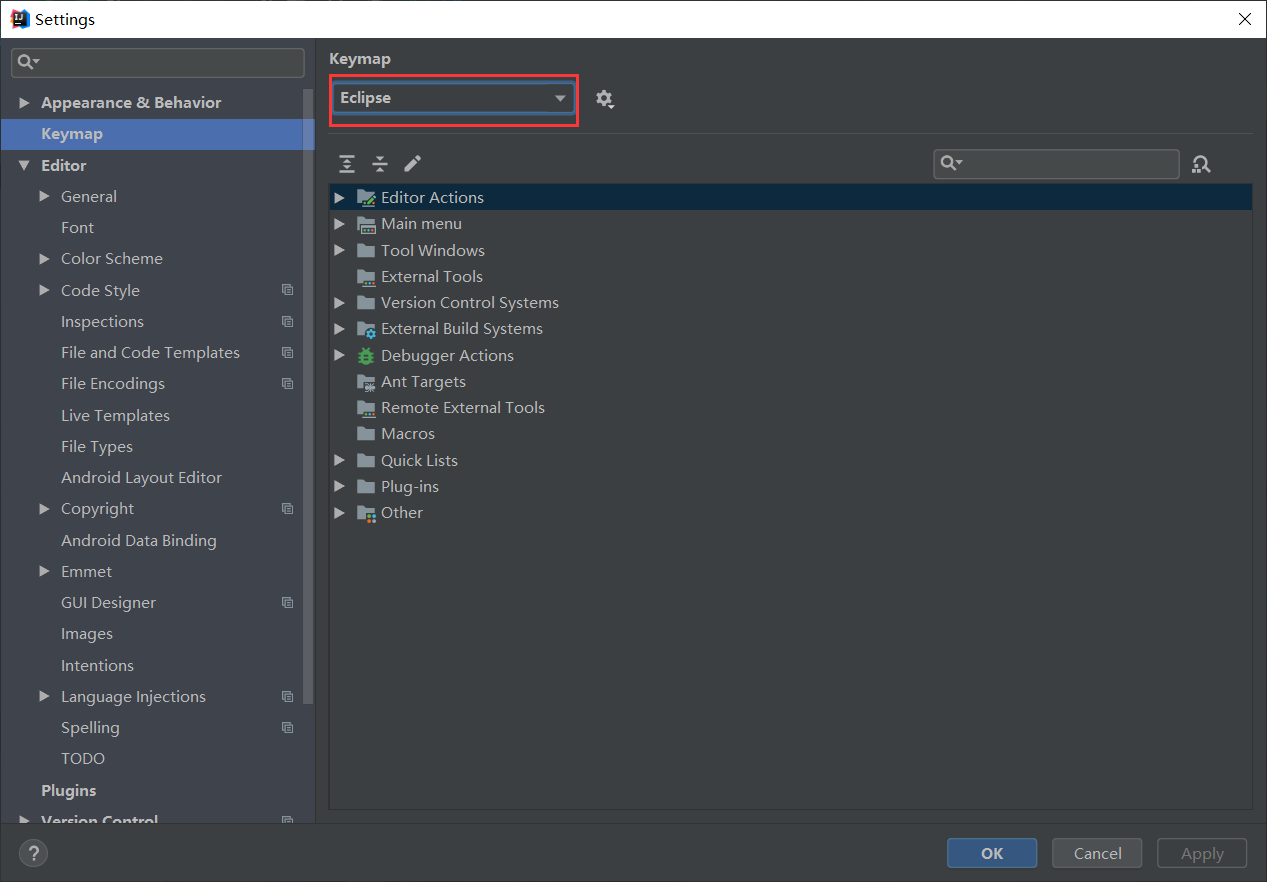Open the File Types settings page
1267x882 pixels.
(97, 447)
